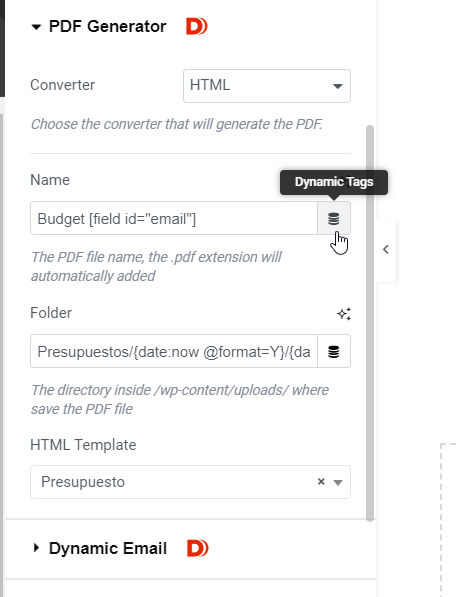Click the AI sparkle icon beside Folder
This screenshot has height=597, width=457.
[x=344, y=314]
